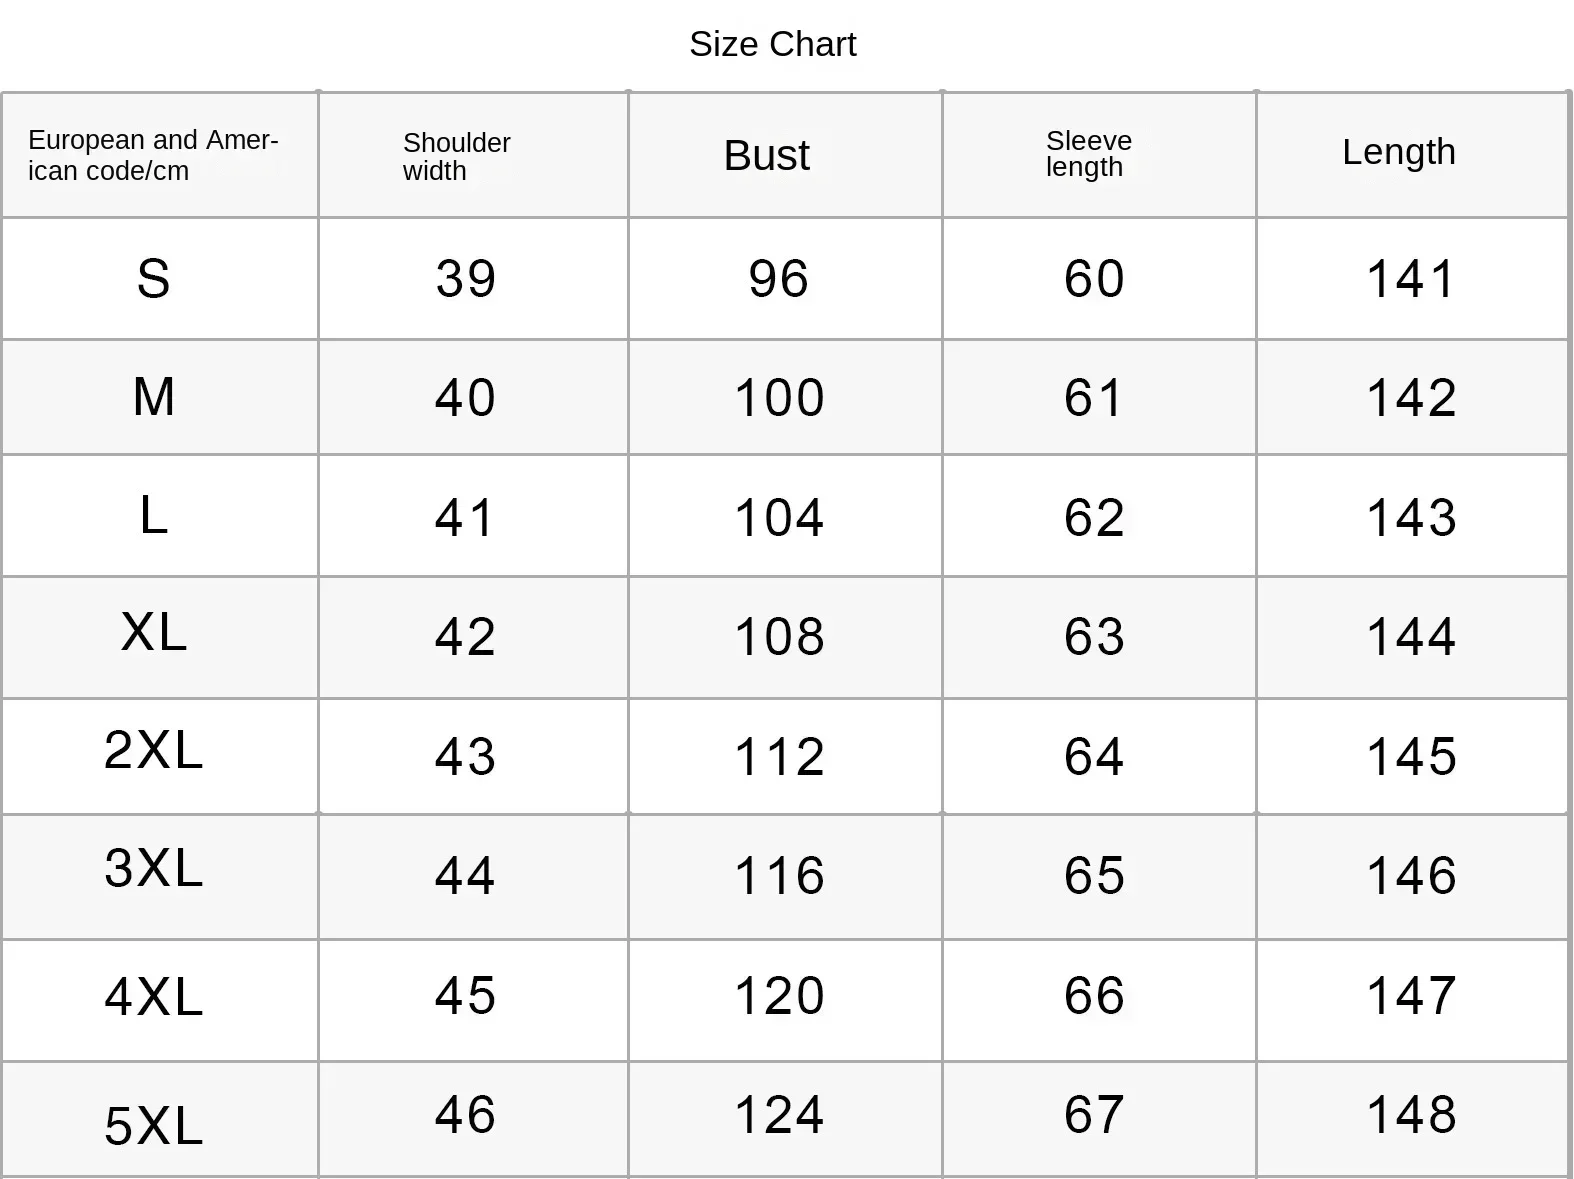The height and width of the screenshot is (1179, 1574).
Task: Click the Length column header
Action: coord(1398,152)
